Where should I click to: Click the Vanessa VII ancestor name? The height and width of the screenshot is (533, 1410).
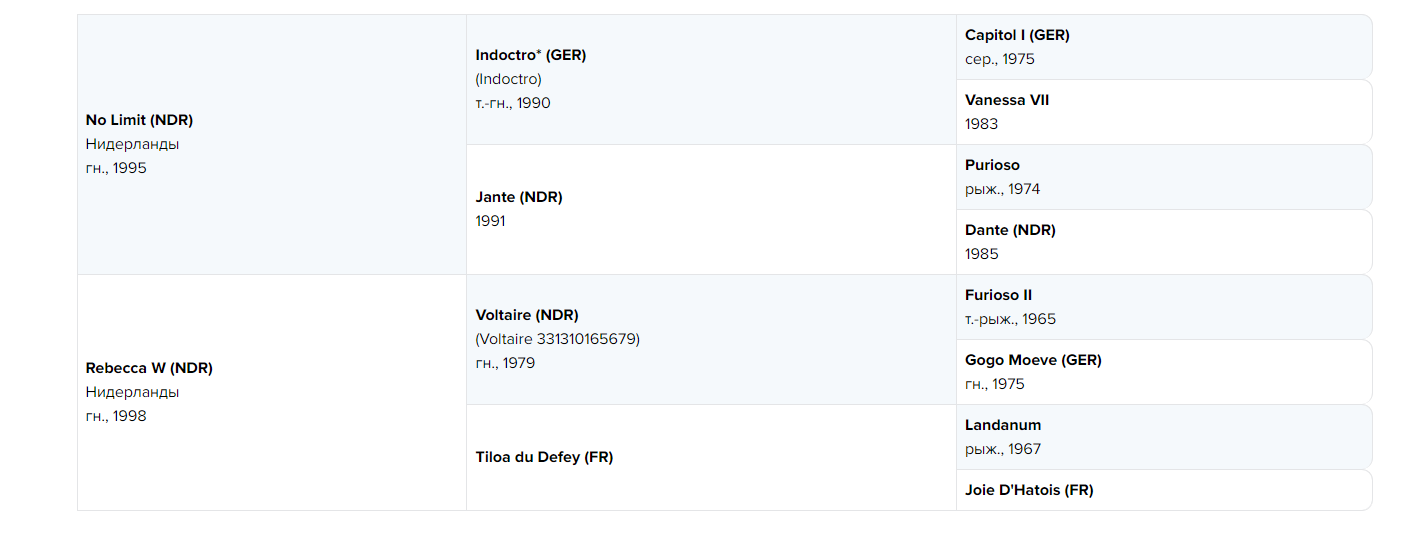(1007, 100)
